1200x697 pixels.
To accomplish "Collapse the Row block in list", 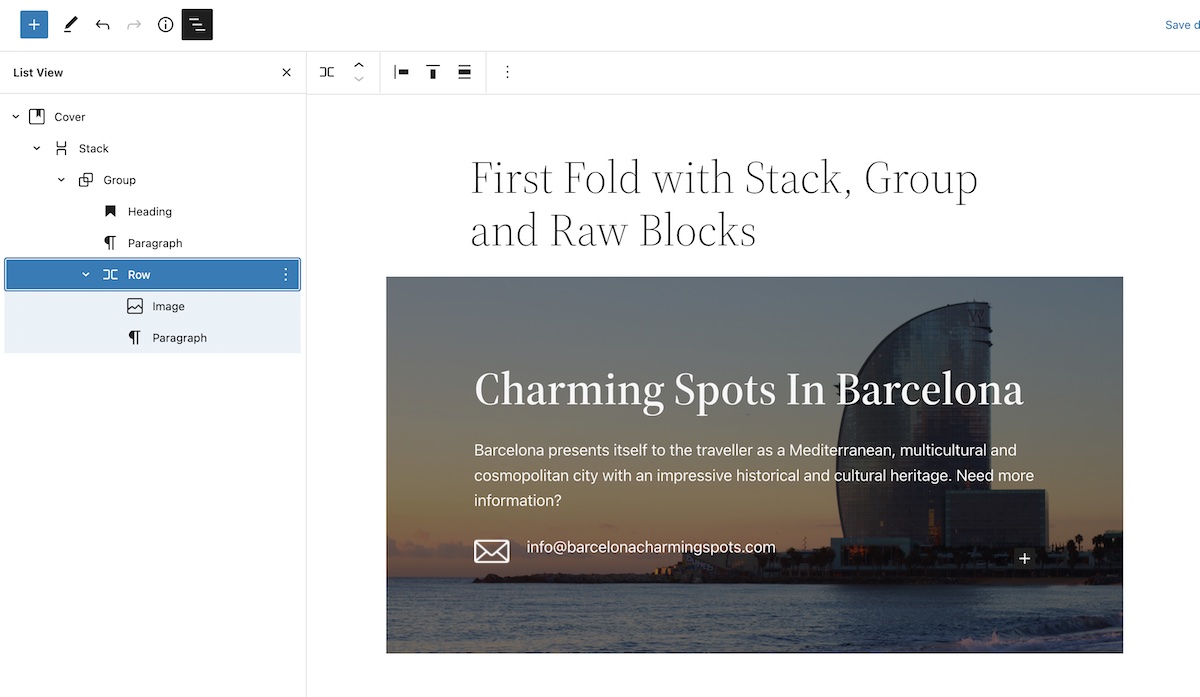I will 86,275.
